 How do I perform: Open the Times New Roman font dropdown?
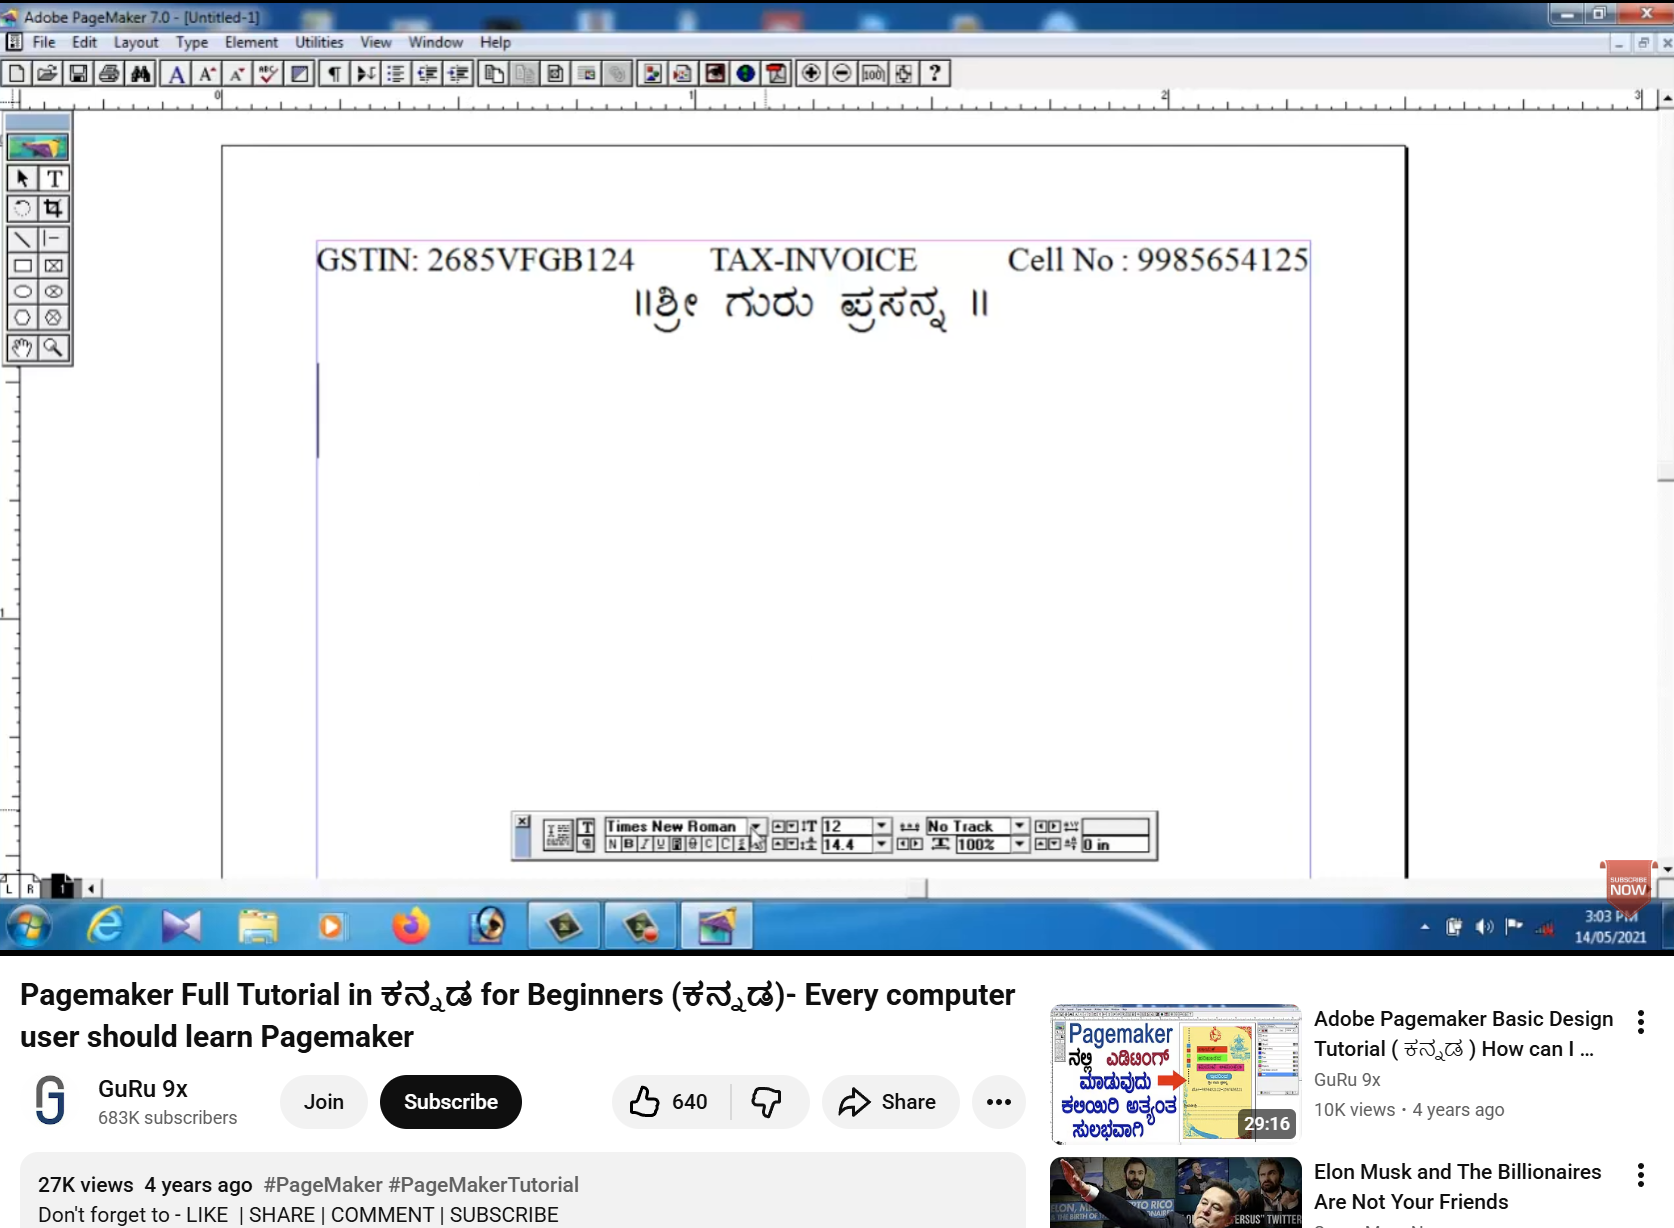point(757,827)
